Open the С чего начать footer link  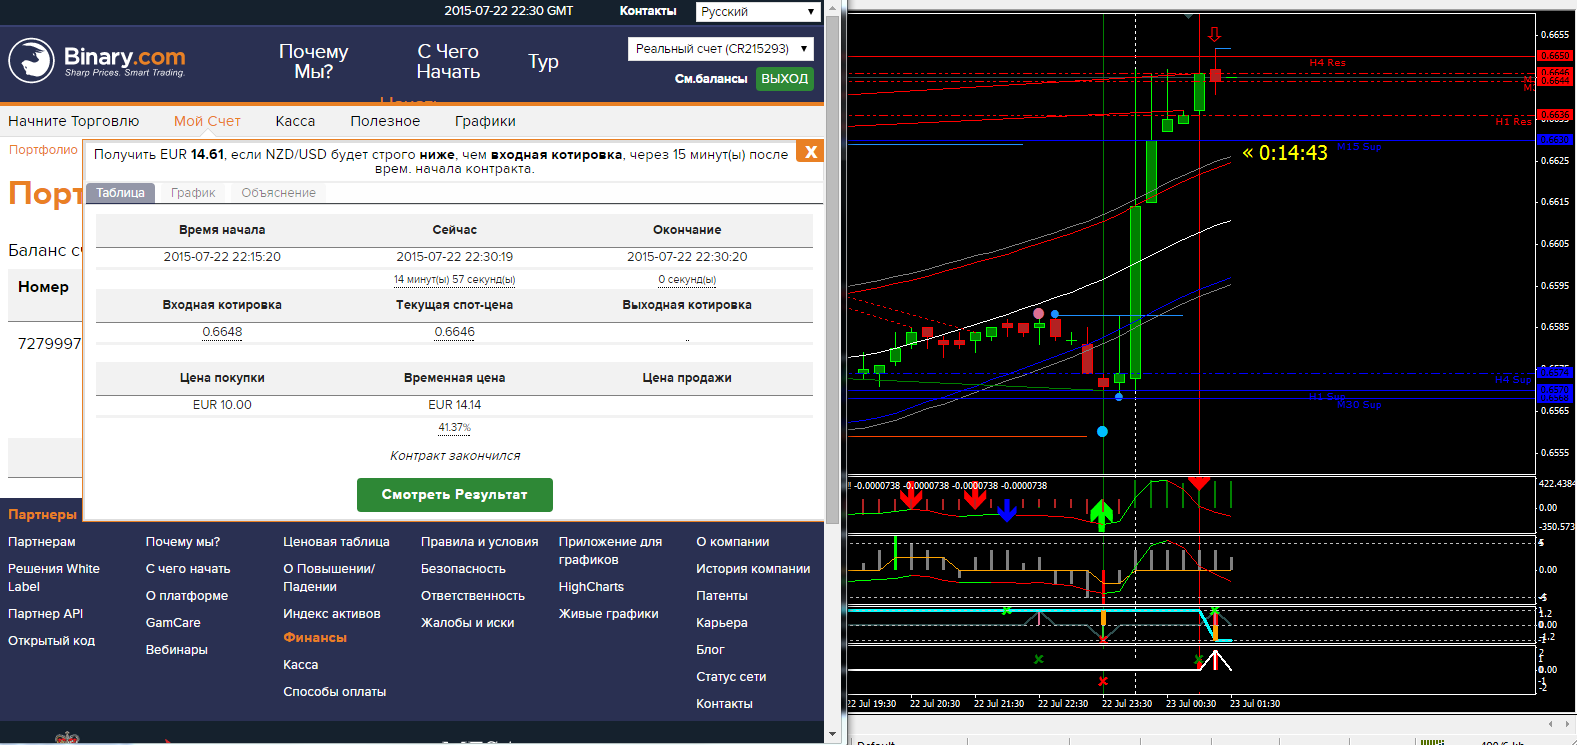pos(188,569)
